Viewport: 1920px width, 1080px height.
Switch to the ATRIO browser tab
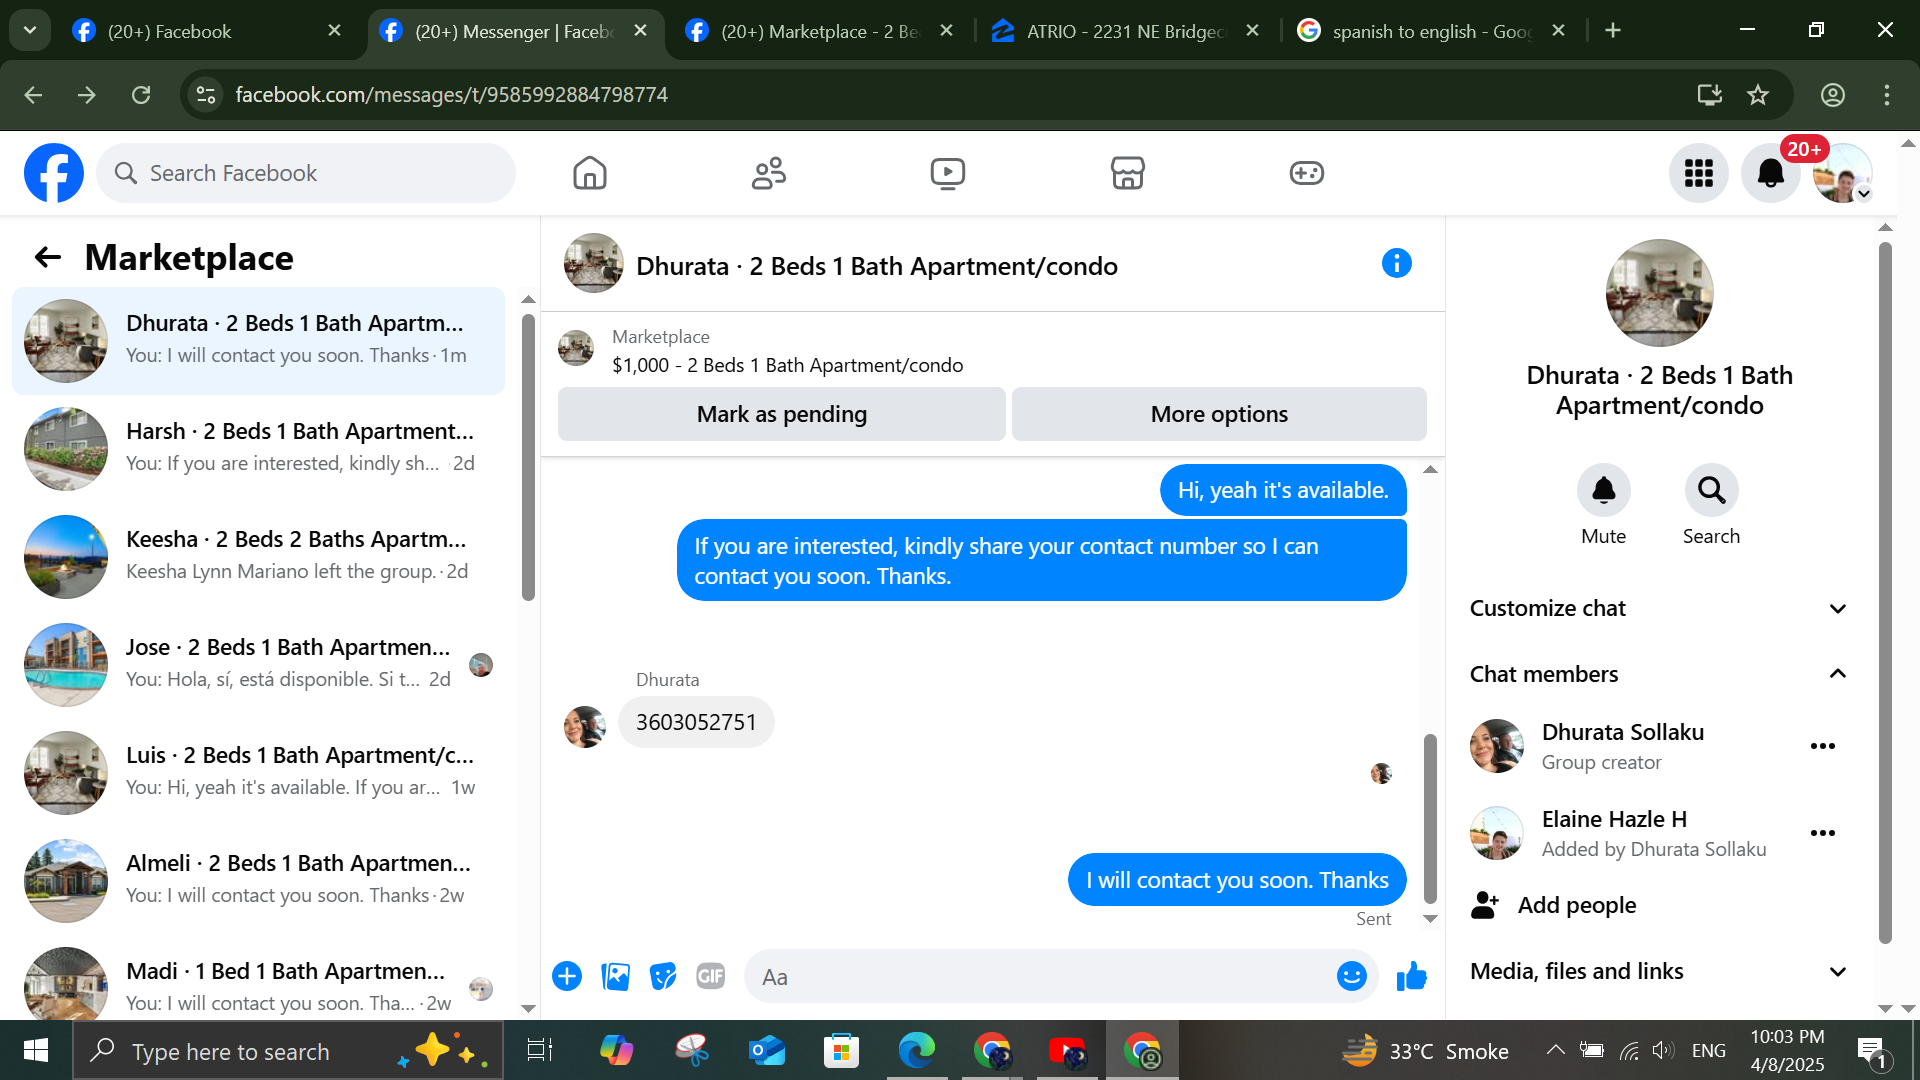1123,31
